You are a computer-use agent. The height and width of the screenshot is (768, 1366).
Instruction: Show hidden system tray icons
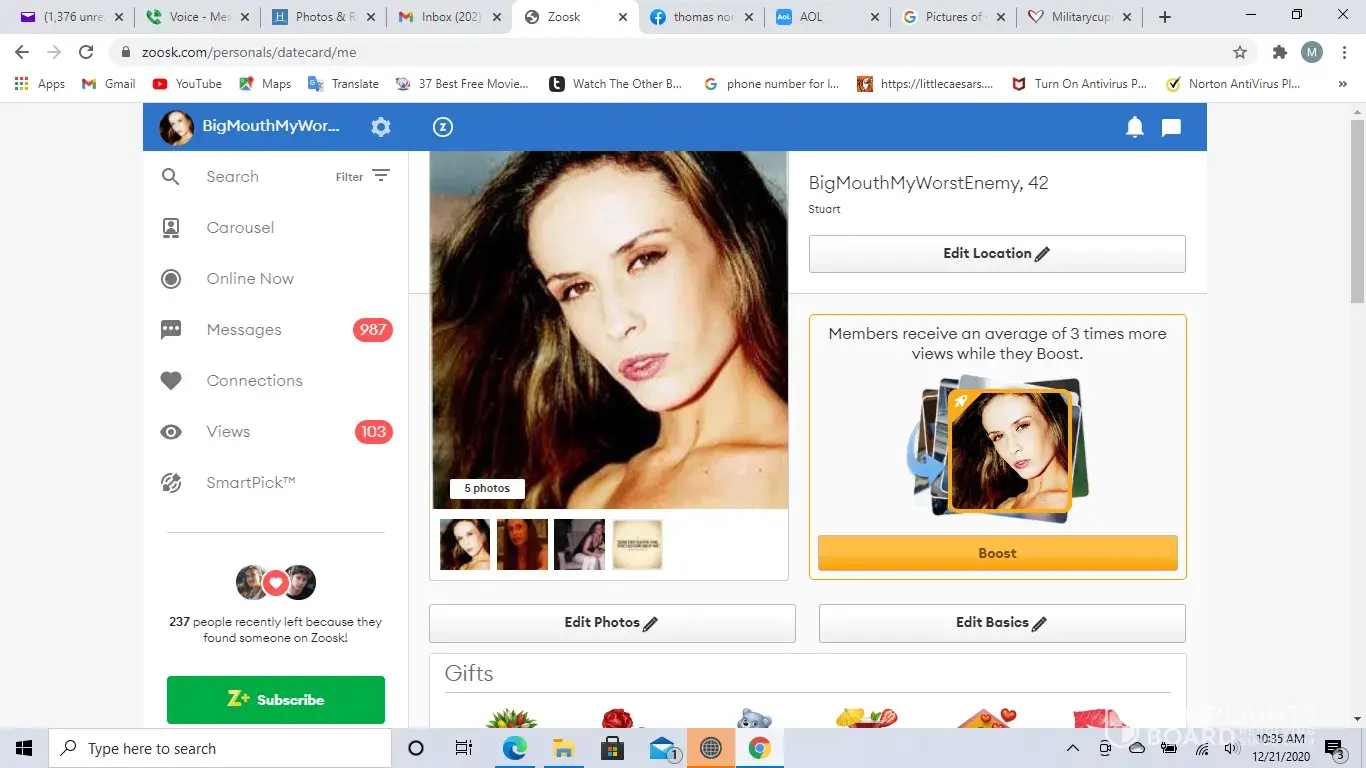1073,748
